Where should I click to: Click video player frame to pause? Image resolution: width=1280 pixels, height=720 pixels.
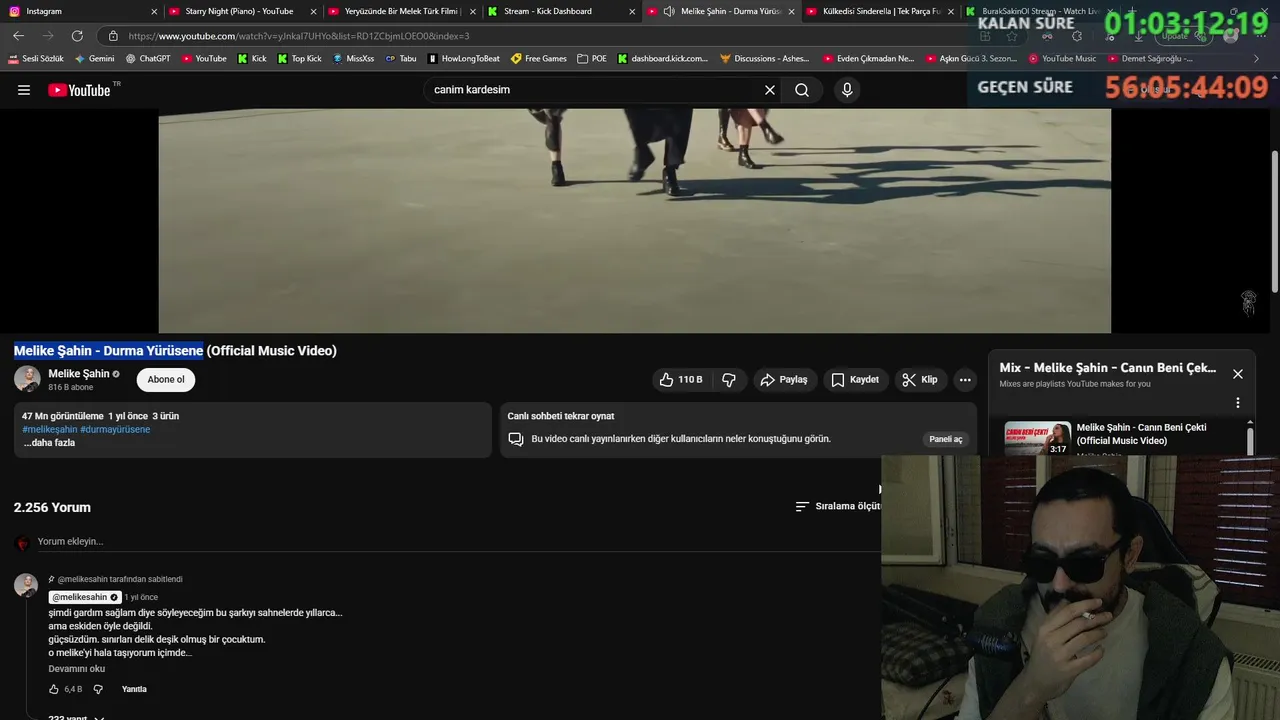tap(634, 220)
